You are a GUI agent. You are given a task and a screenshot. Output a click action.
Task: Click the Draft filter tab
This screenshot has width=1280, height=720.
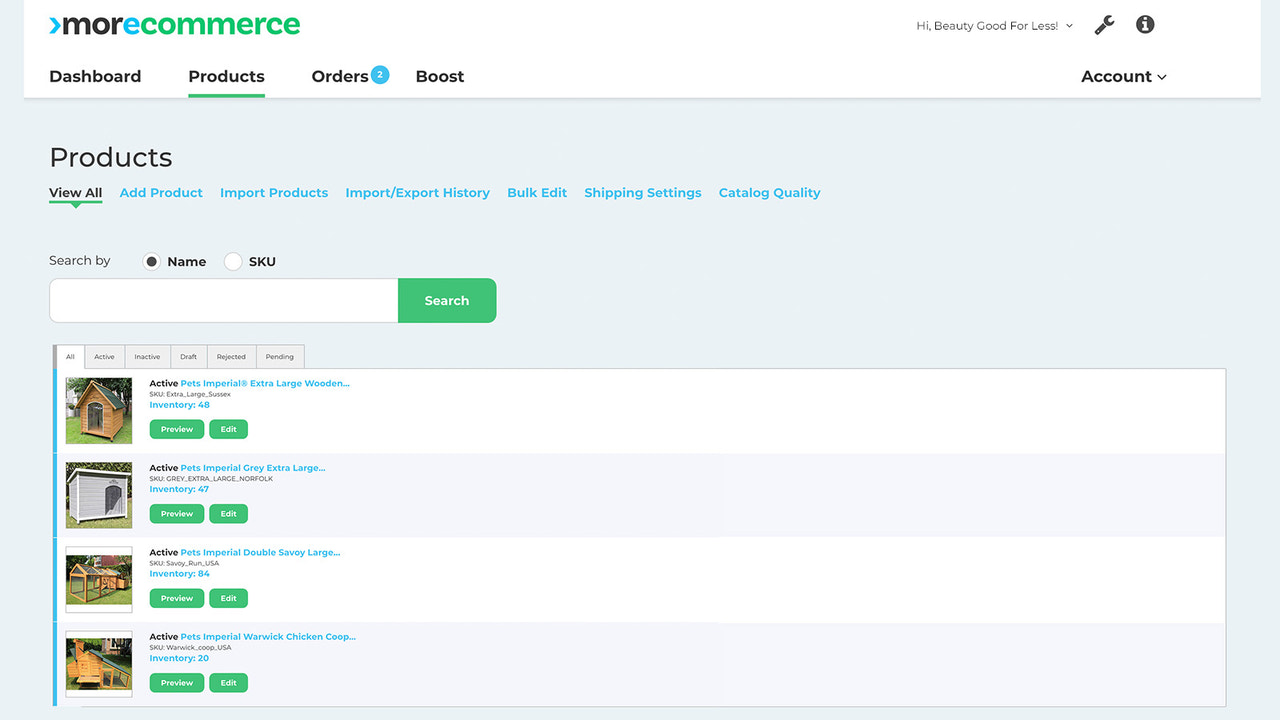(x=188, y=356)
